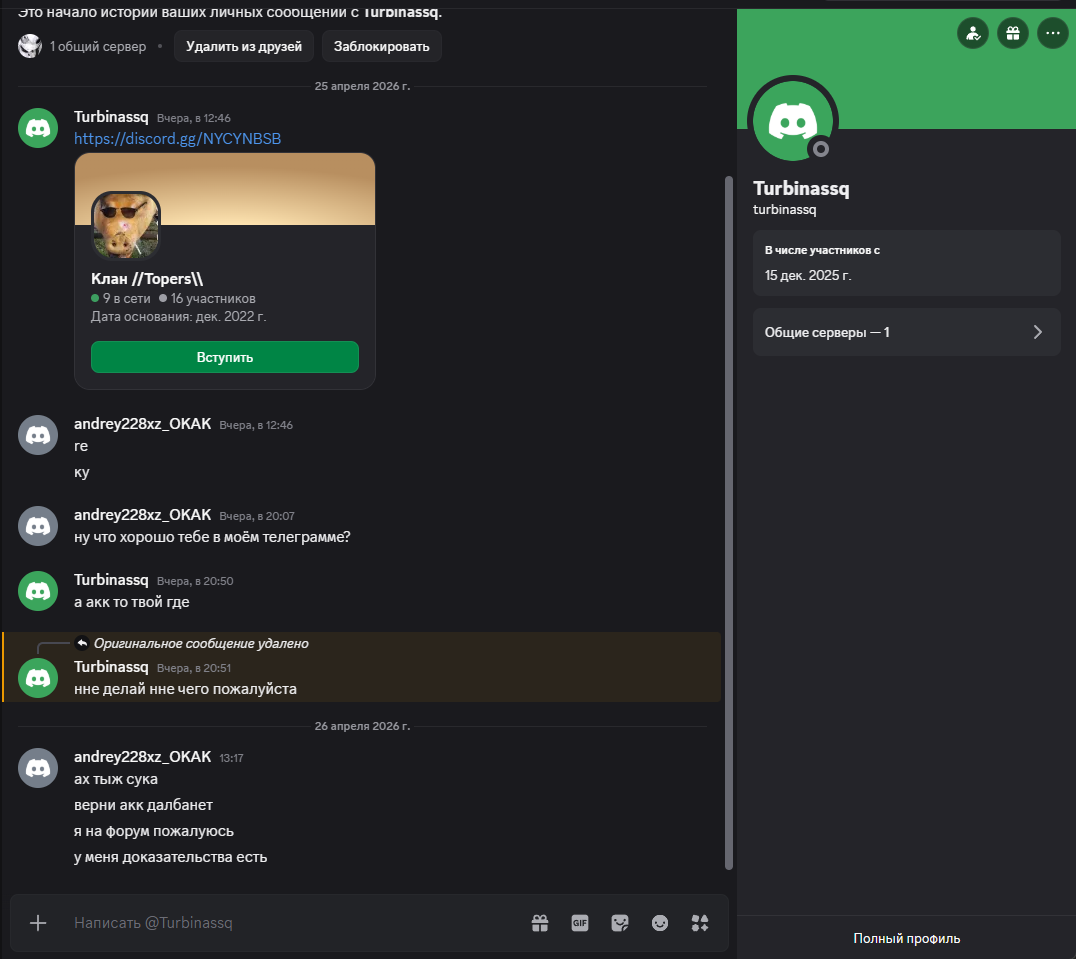This screenshot has height=959, width=1076.
Task: Open Полный профиль at panel bottom
Action: coord(906,938)
